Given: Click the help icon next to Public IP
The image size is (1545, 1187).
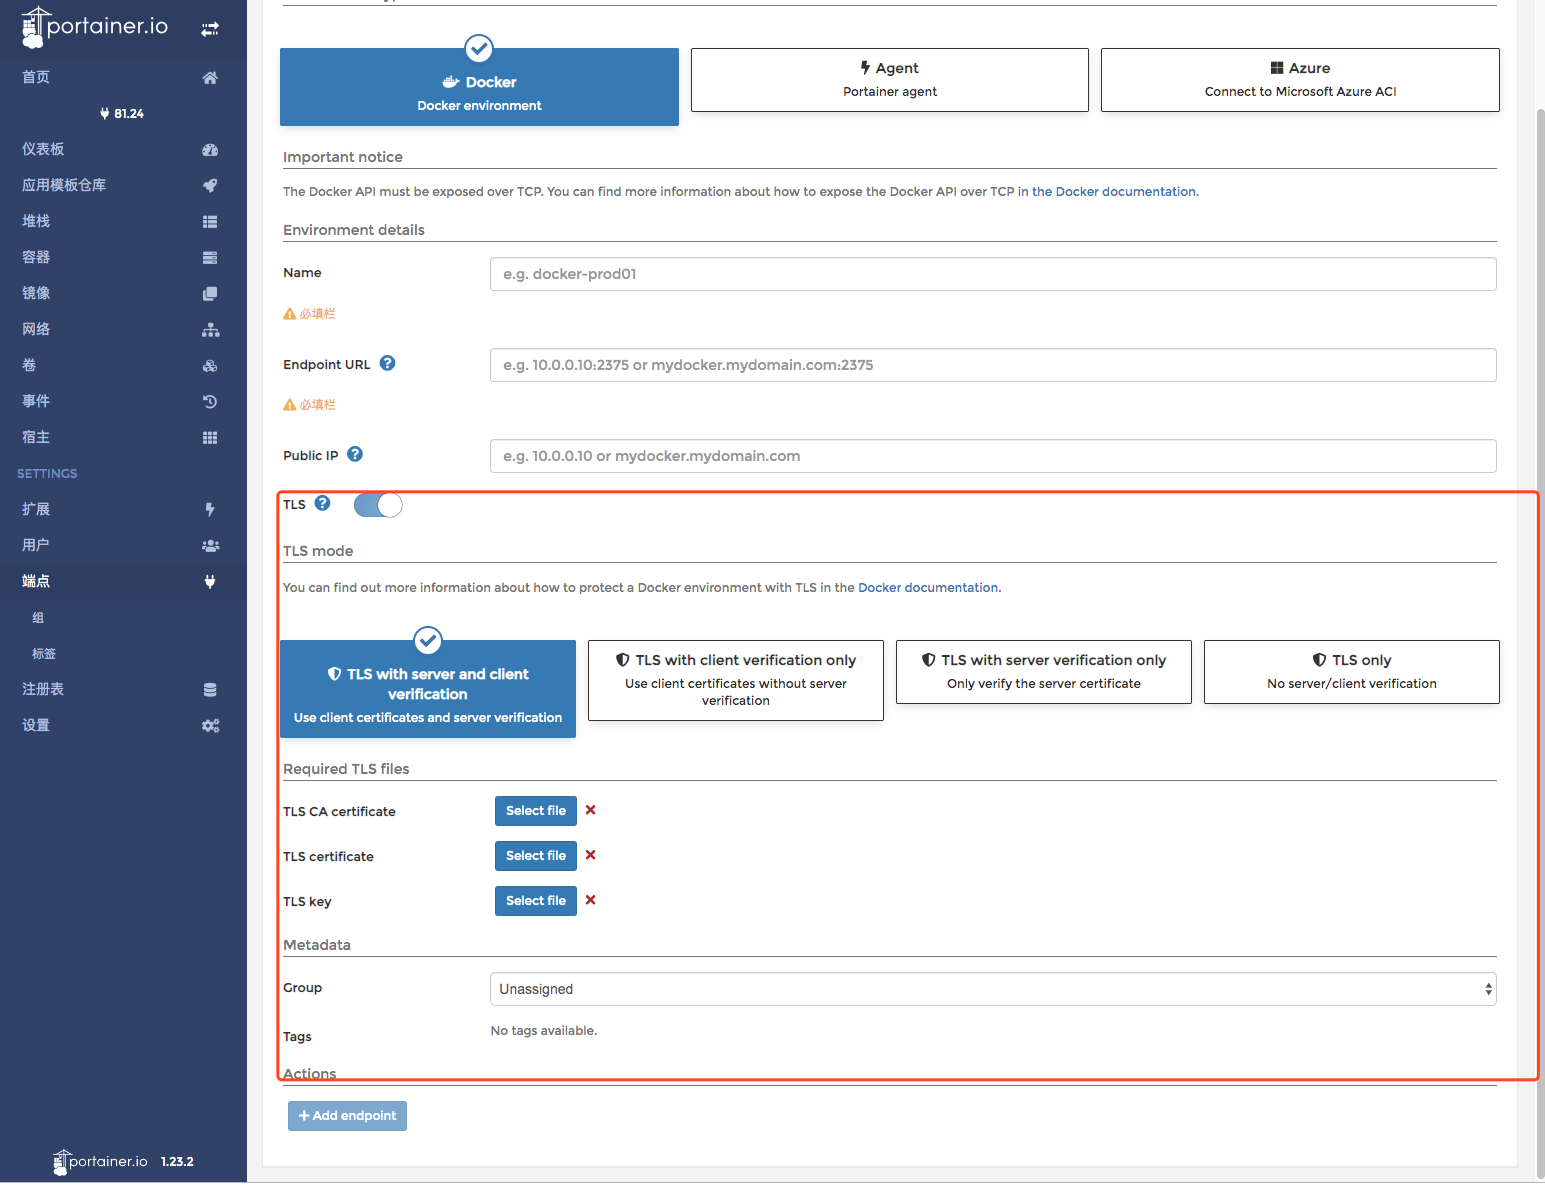Looking at the screenshot, I should pyautogui.click(x=355, y=455).
